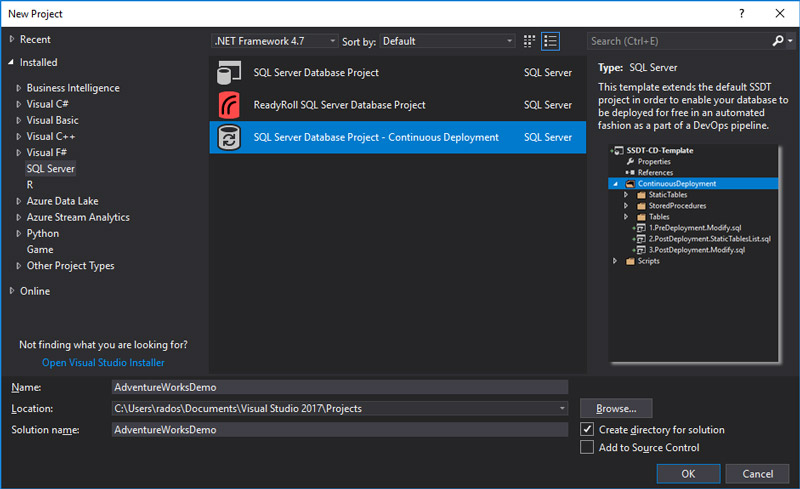This screenshot has height=489, width=800.
Task: Expand the Visual C++ node
Action: (x=19, y=136)
